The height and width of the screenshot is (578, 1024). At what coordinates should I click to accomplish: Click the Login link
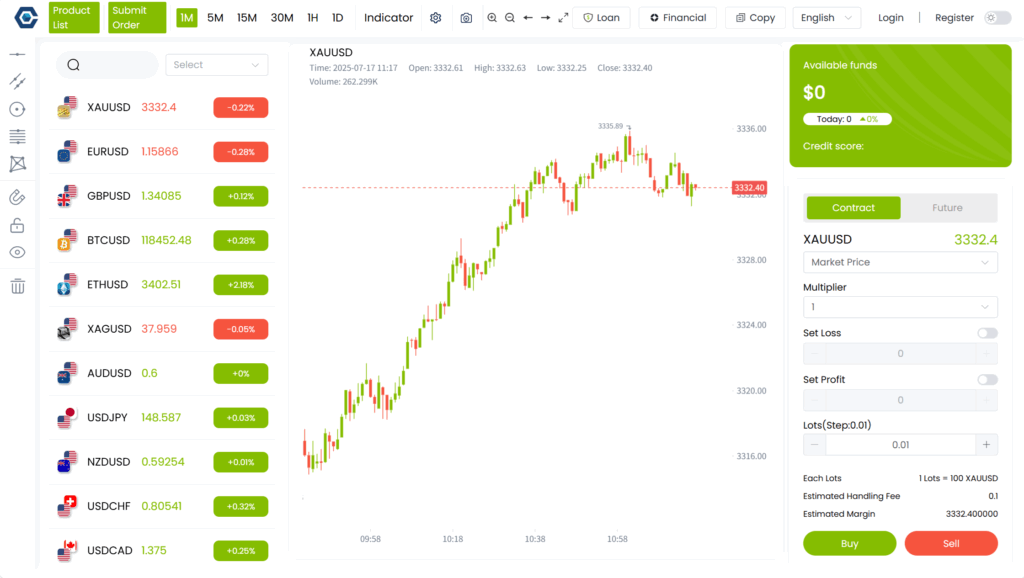pos(890,18)
